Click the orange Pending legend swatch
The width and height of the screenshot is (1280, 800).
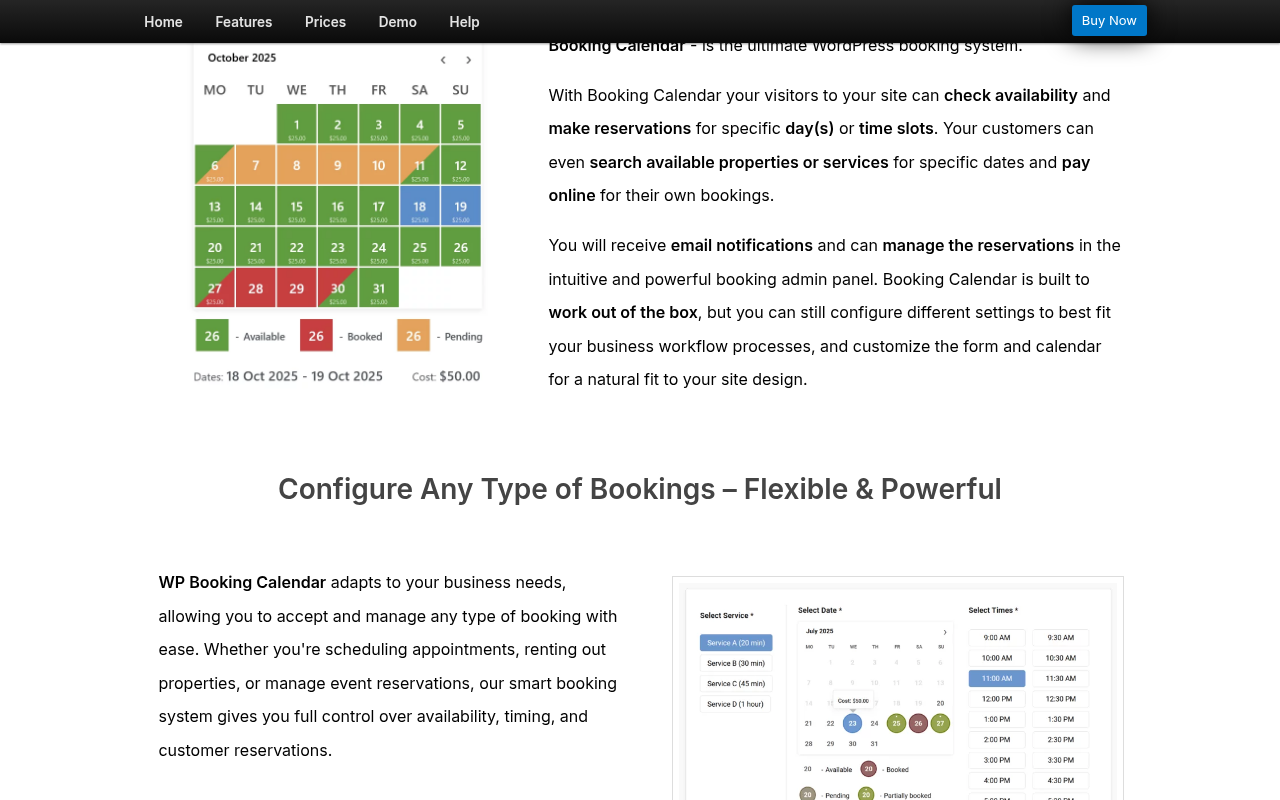(x=413, y=336)
